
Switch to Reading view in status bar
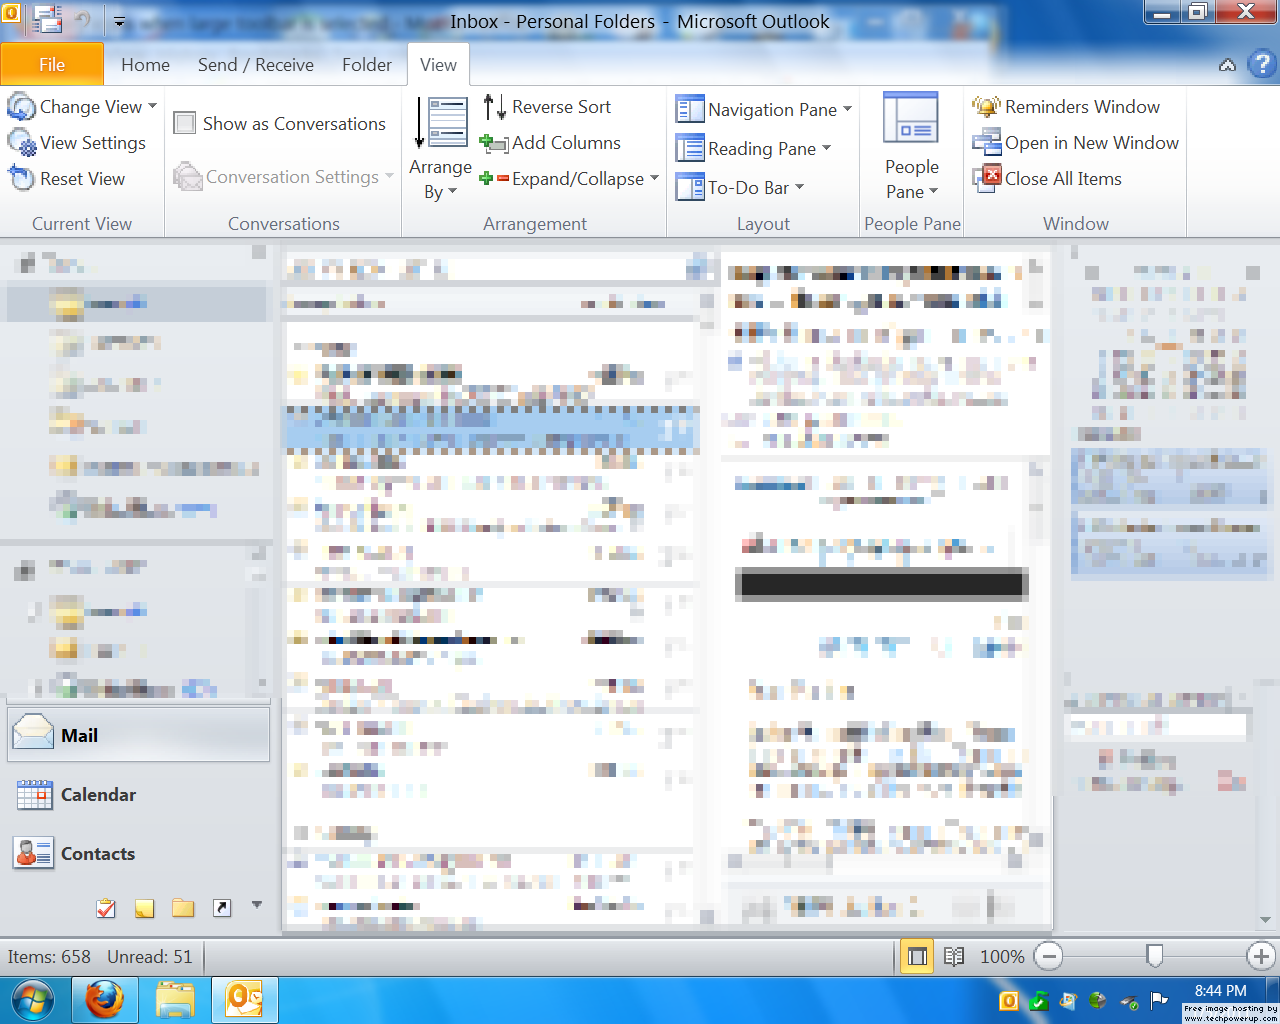pyautogui.click(x=954, y=957)
